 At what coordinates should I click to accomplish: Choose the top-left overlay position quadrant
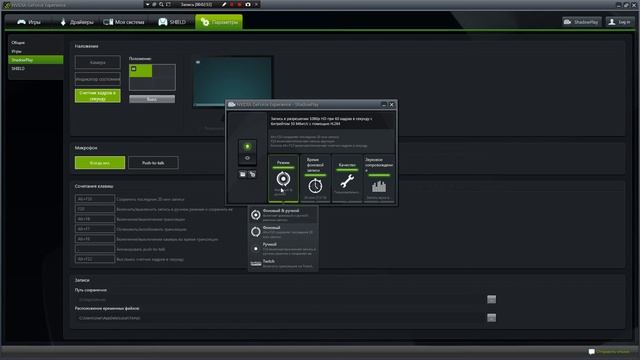tap(141, 71)
